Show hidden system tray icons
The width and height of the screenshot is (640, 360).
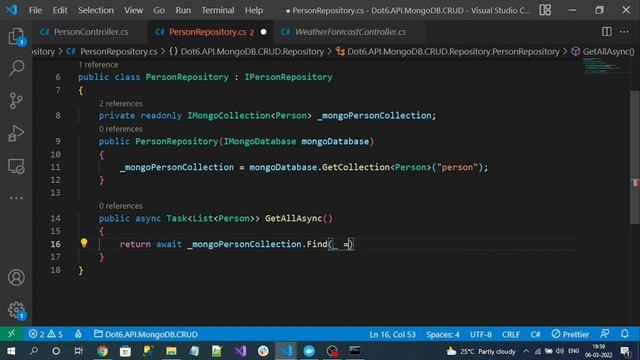(x=526, y=351)
